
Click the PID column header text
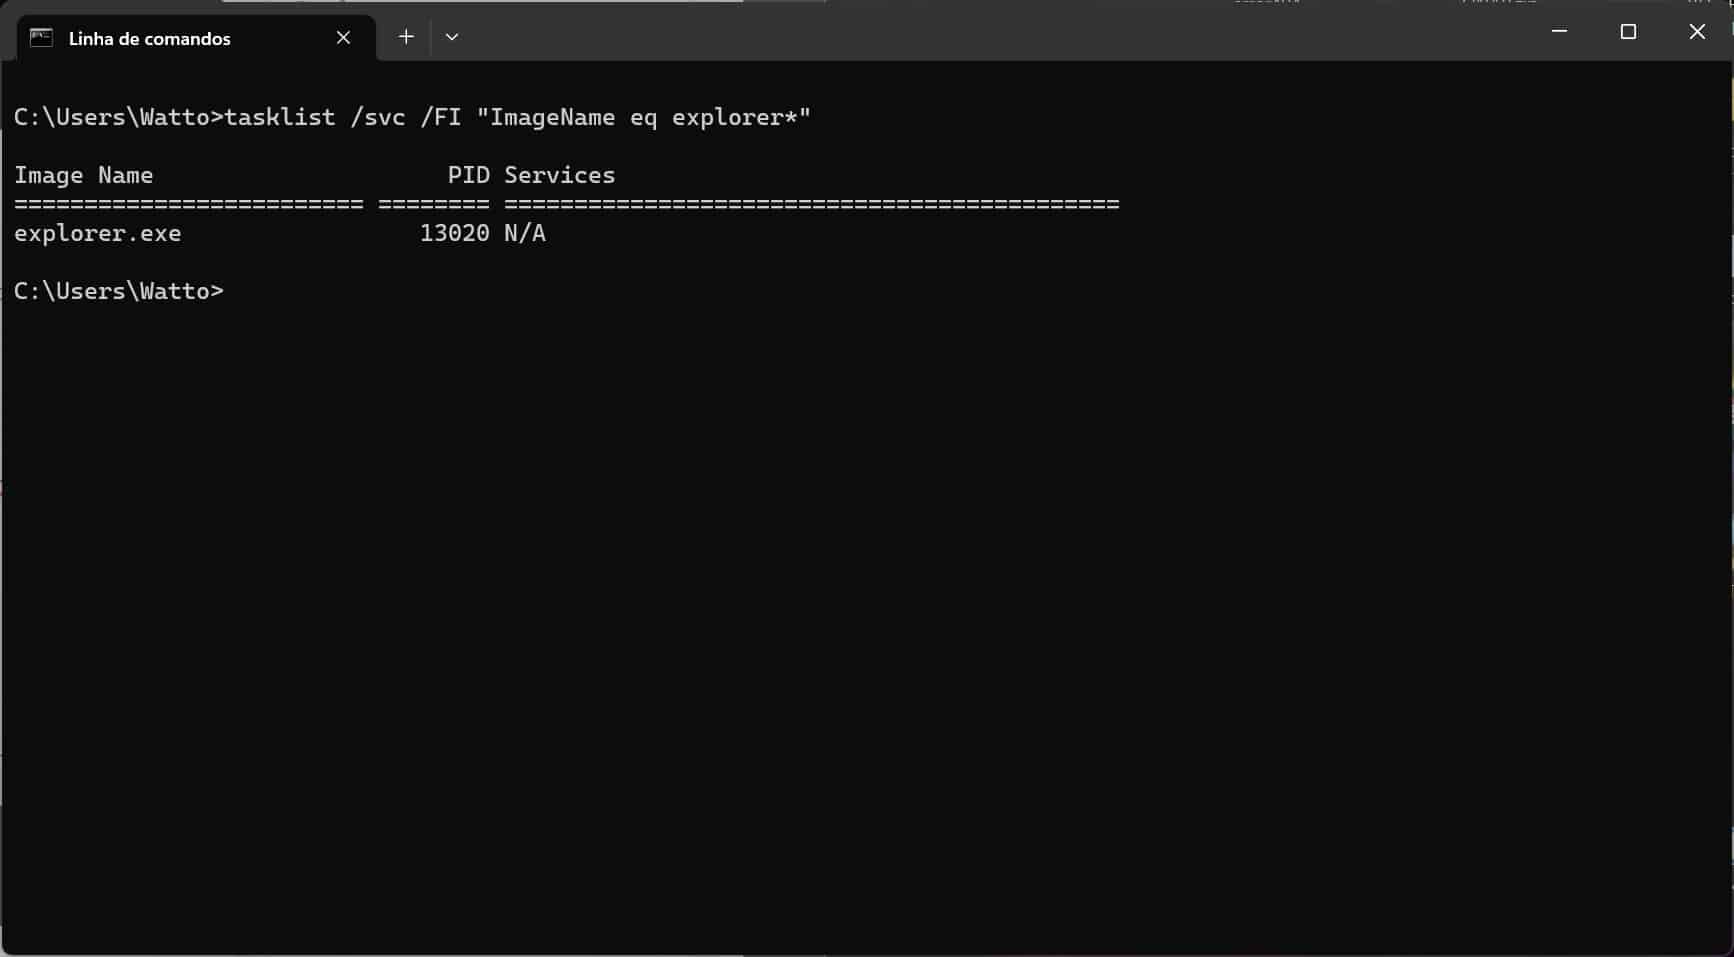pyautogui.click(x=468, y=175)
